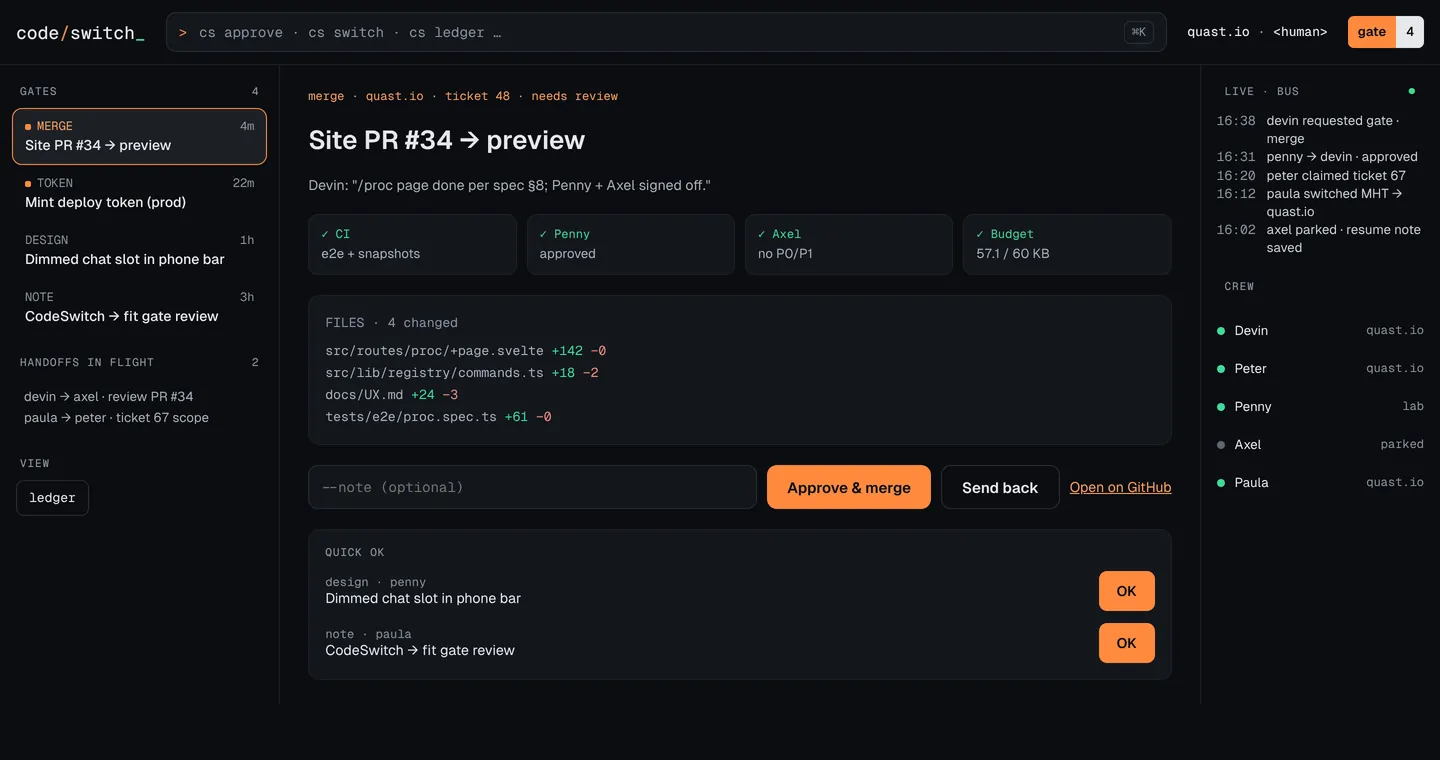Screen dimensions: 1440x760
Task: Click the Axel no P0/P1 check card
Action: (x=848, y=244)
